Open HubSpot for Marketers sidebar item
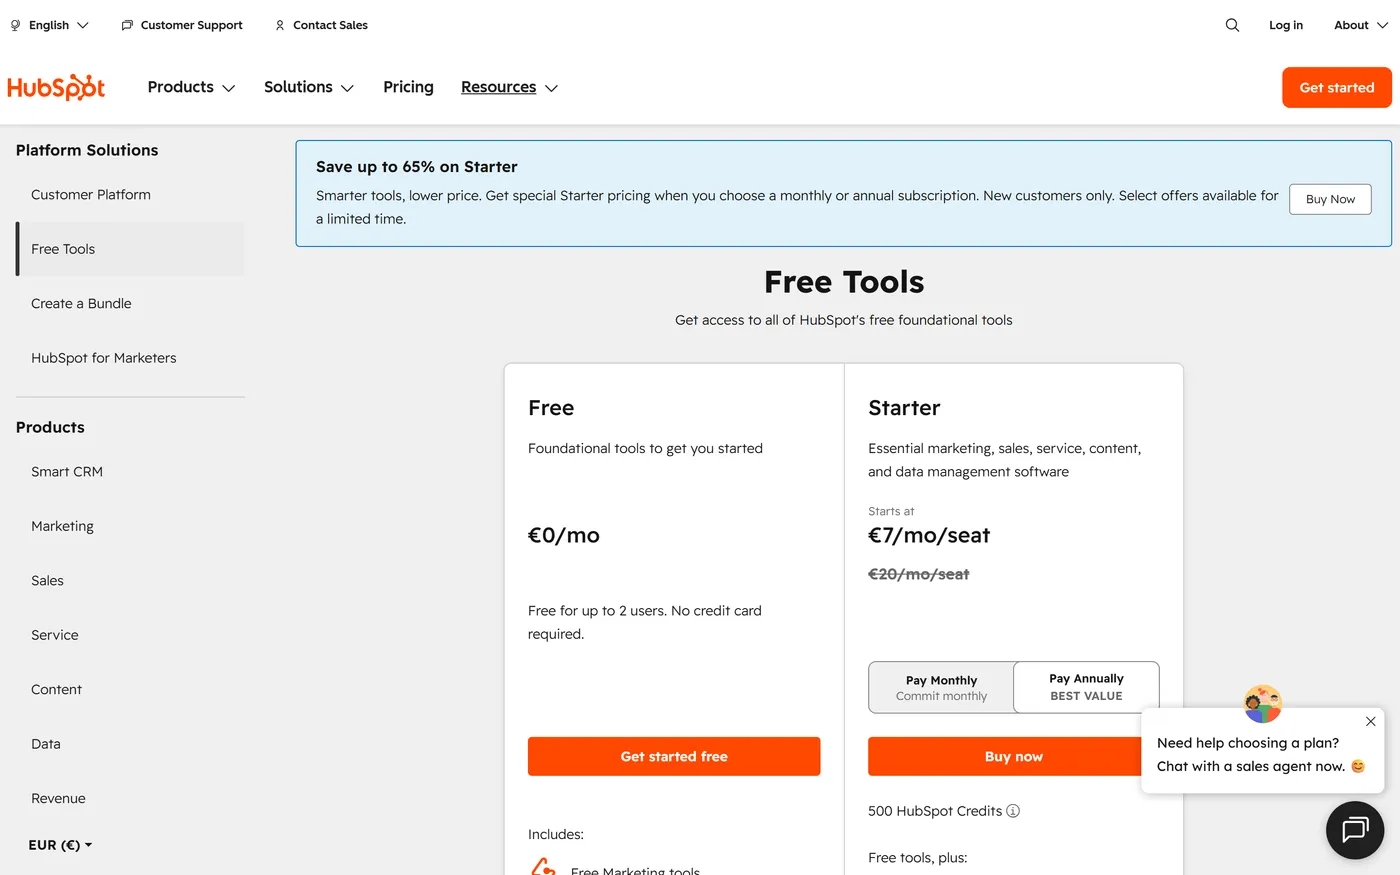Image resolution: width=1400 pixels, height=875 pixels. [130, 358]
